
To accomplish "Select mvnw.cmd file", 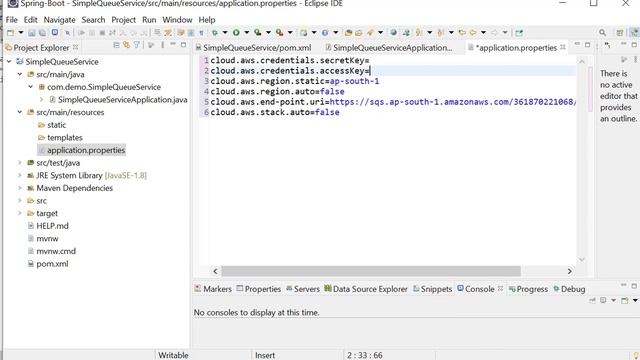I will 56,251.
